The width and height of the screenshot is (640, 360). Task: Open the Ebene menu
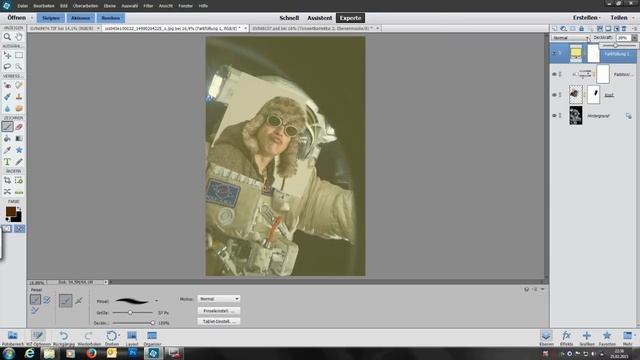click(109, 6)
